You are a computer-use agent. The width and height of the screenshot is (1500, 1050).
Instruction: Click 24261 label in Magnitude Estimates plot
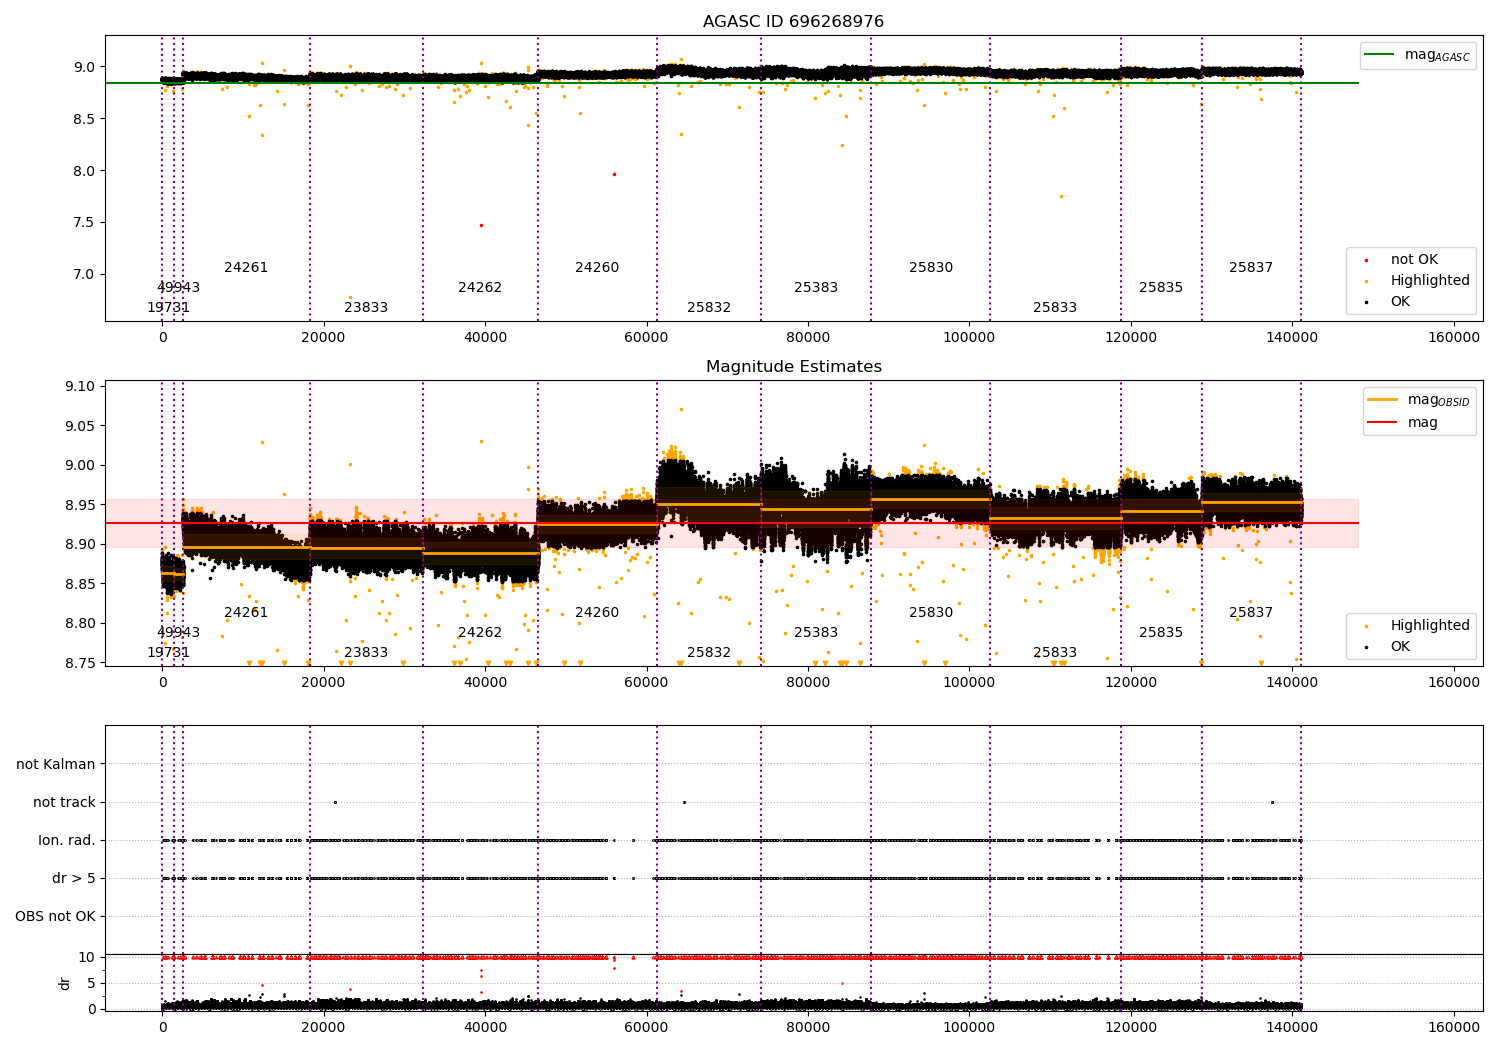click(x=246, y=613)
